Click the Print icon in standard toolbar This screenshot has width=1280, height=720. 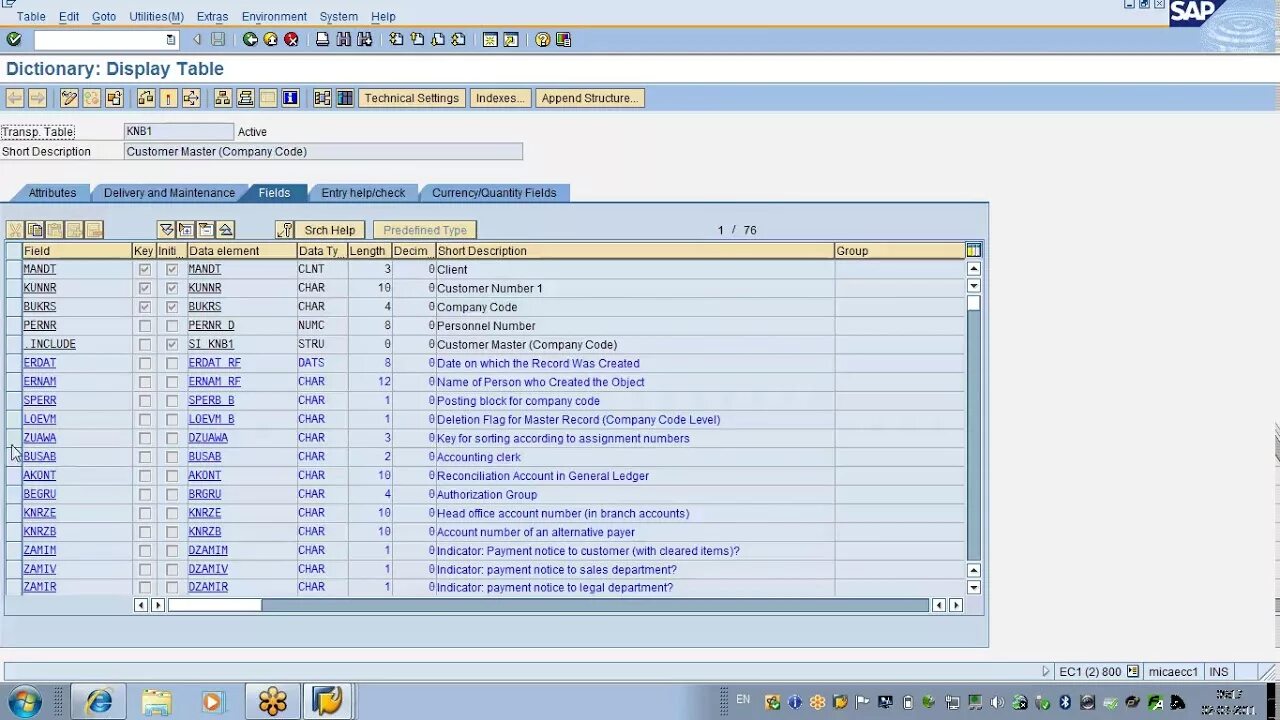[322, 39]
